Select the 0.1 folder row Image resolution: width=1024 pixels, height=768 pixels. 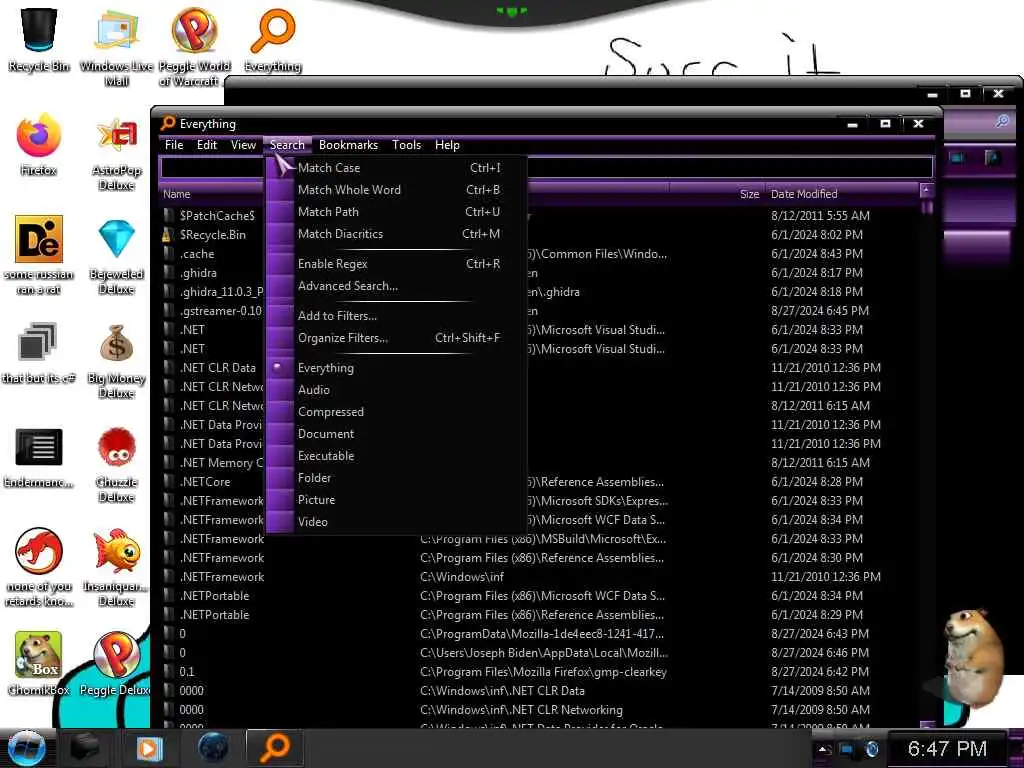point(539,672)
